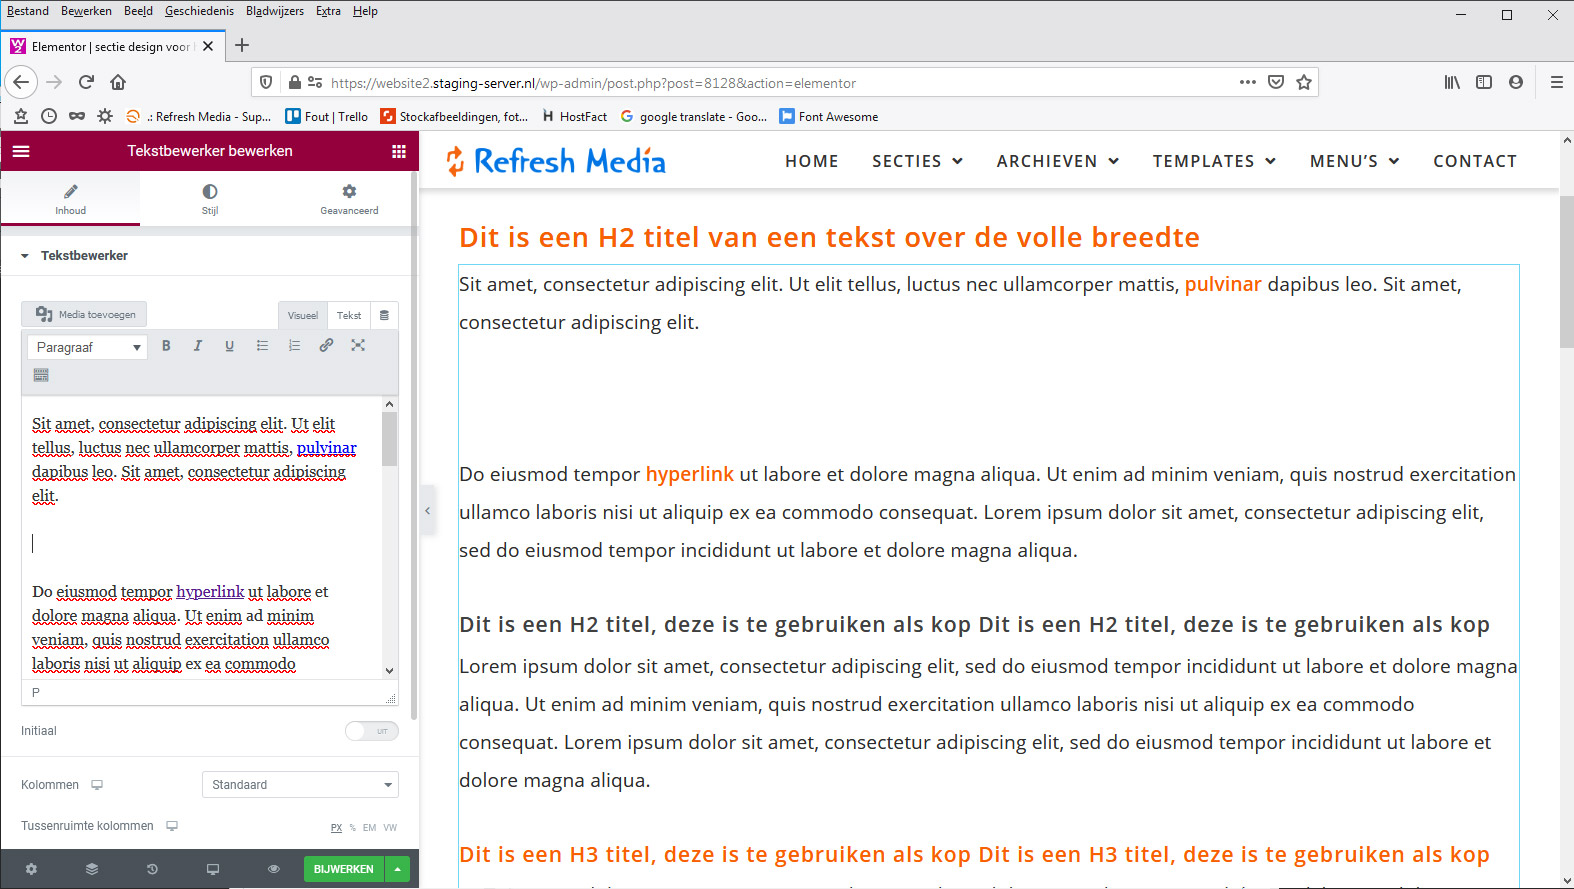Click the green BIJWERKEN button
The height and width of the screenshot is (889, 1574).
pyautogui.click(x=343, y=869)
